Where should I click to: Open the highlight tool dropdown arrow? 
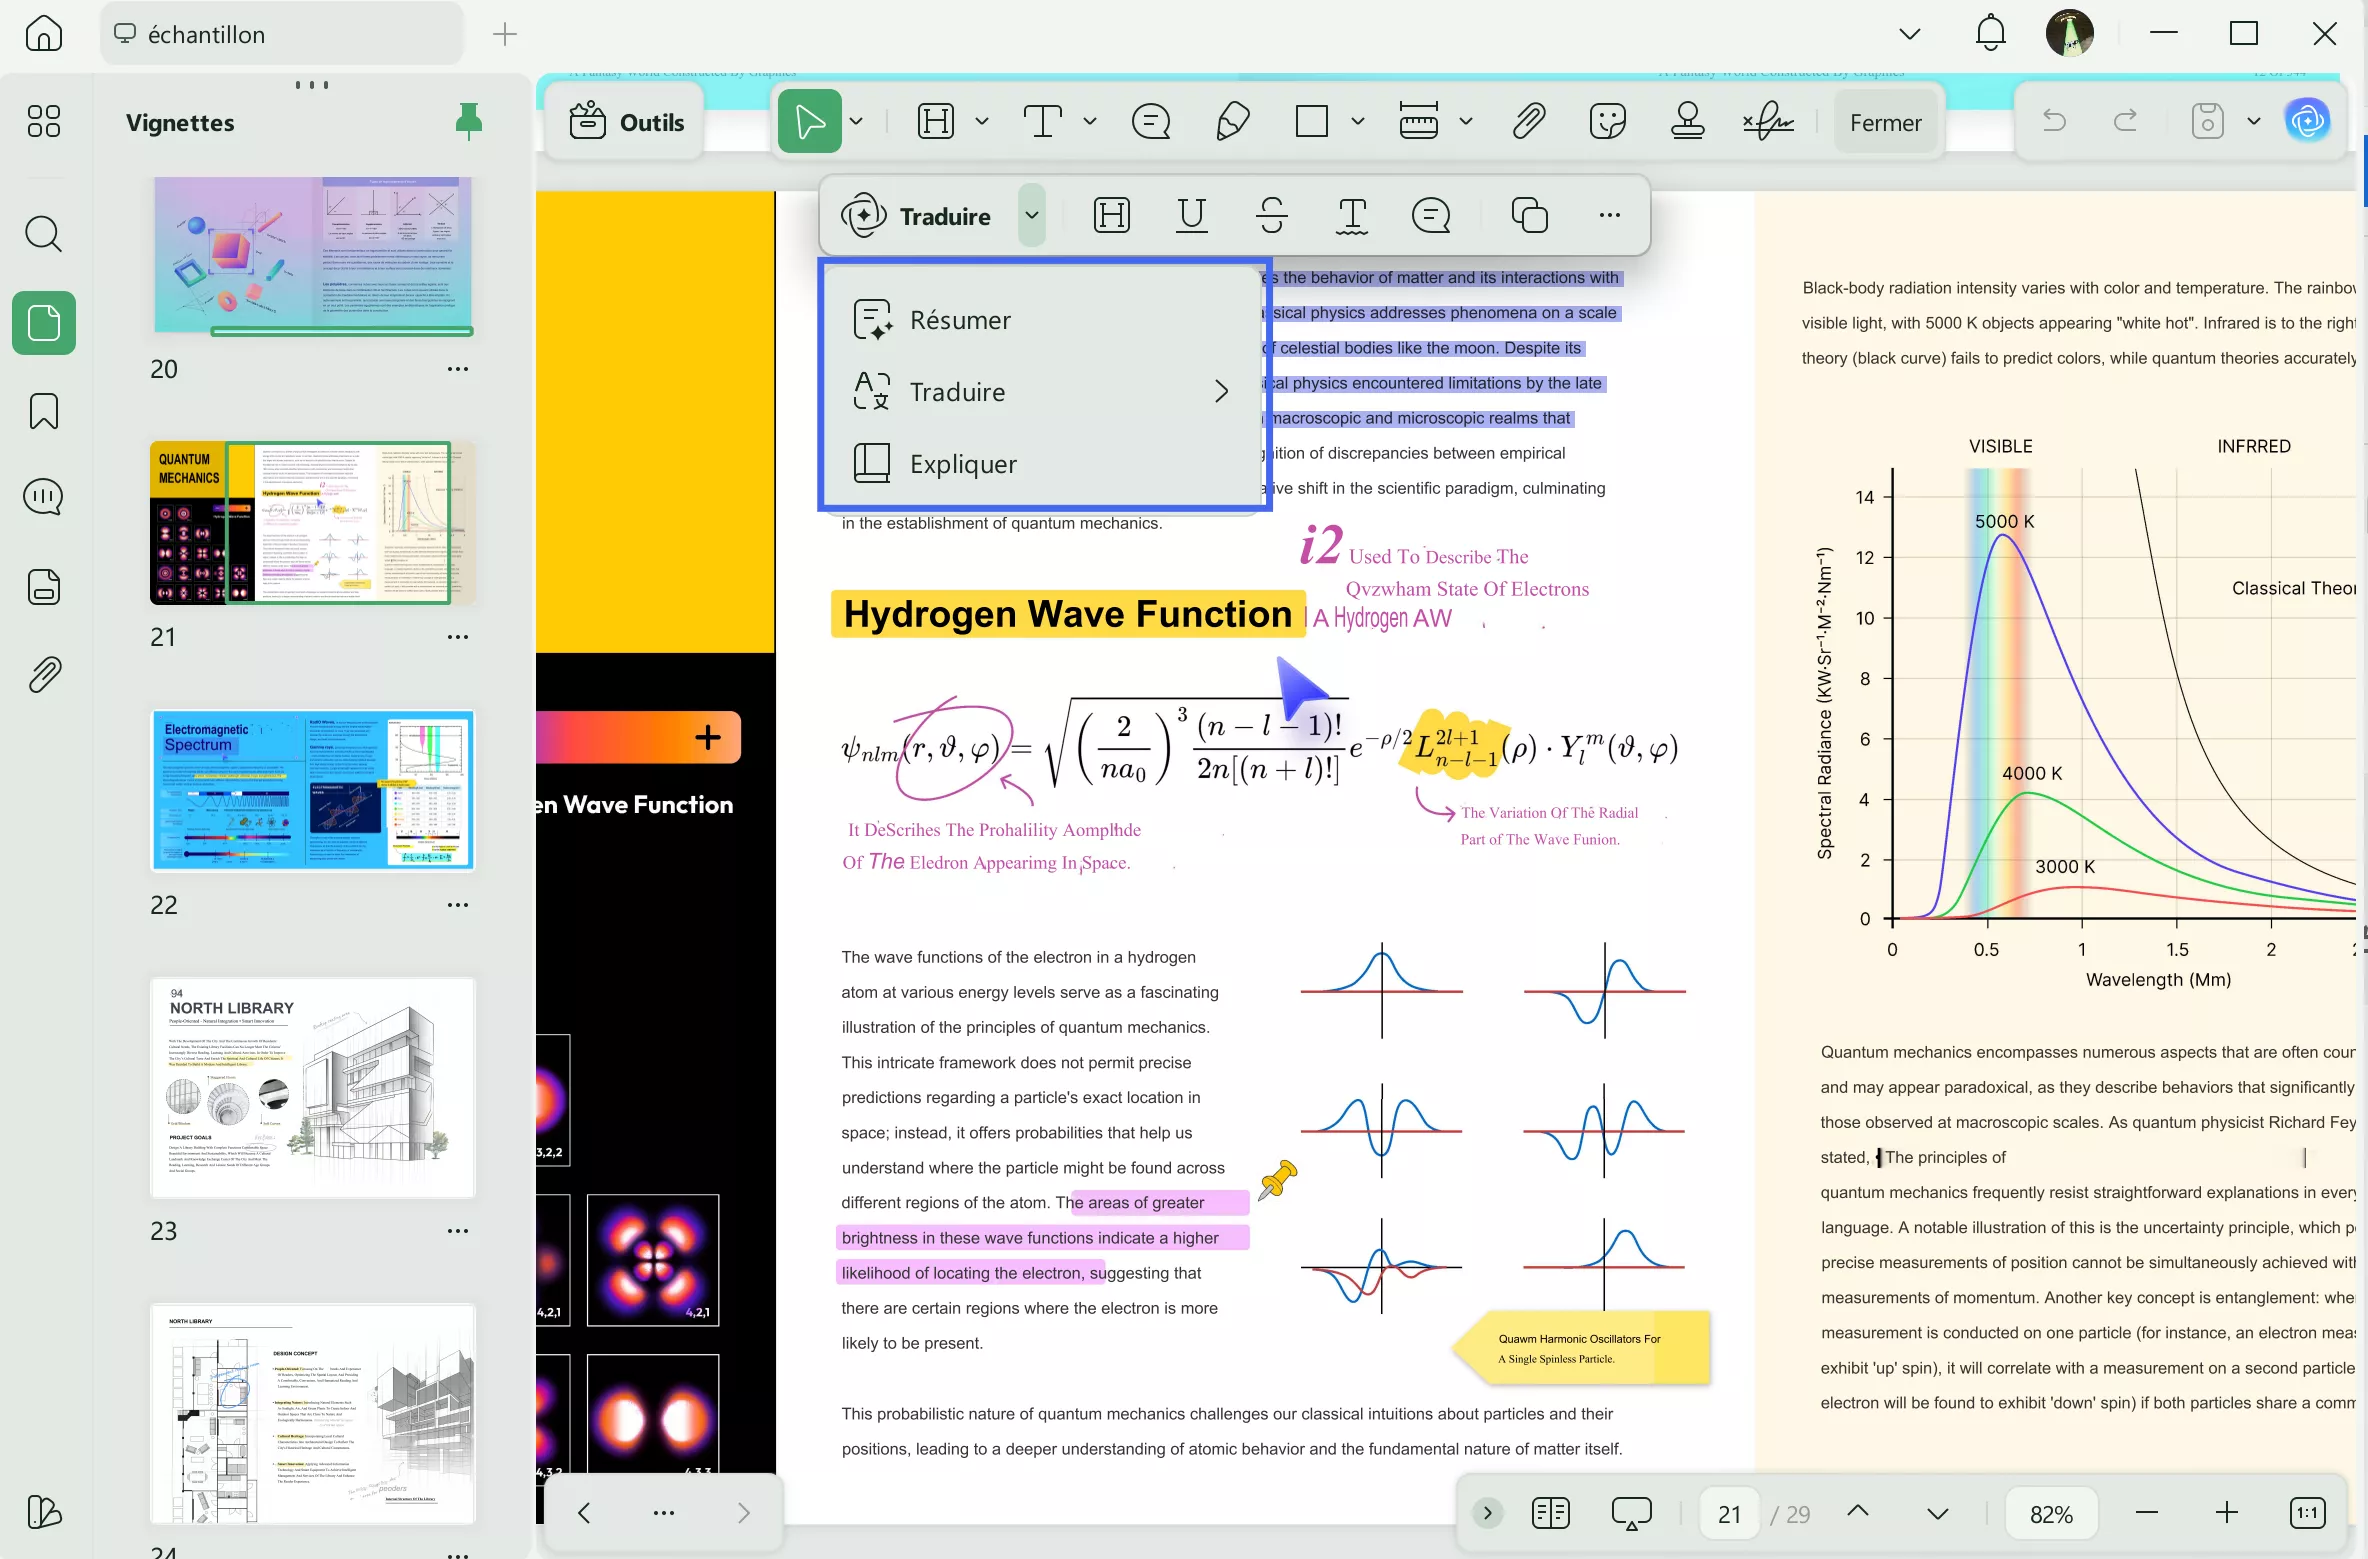[982, 122]
